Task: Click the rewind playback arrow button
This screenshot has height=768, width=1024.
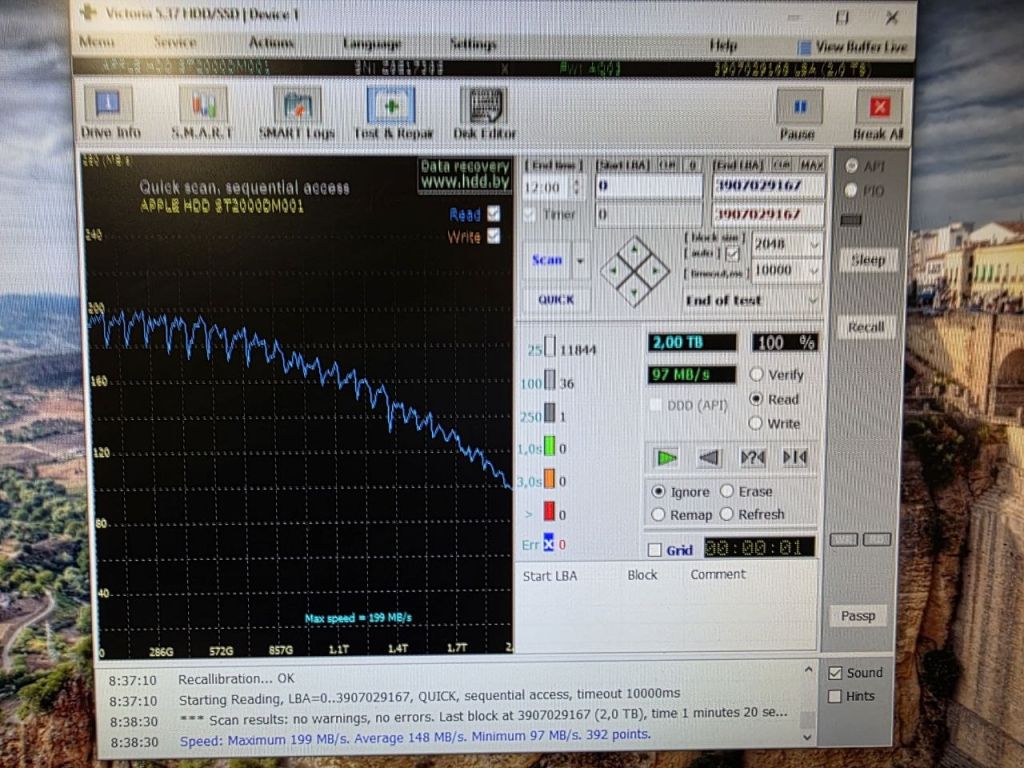Action: coord(709,458)
